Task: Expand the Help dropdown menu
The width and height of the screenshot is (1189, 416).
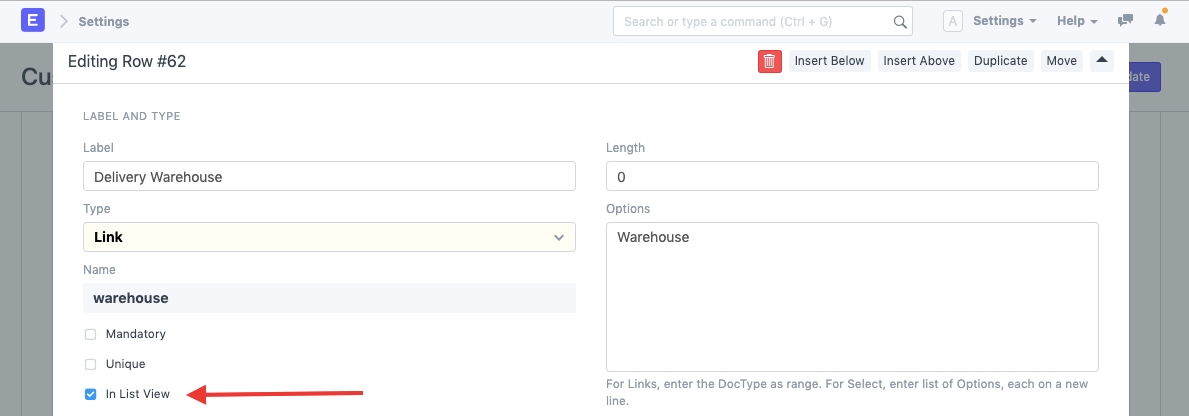Action: click(1077, 21)
